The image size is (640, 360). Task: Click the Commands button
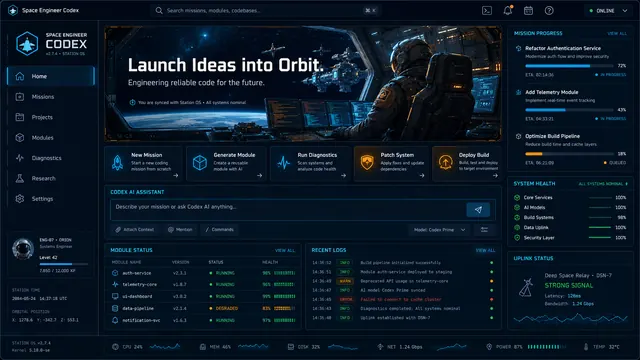click(219, 230)
